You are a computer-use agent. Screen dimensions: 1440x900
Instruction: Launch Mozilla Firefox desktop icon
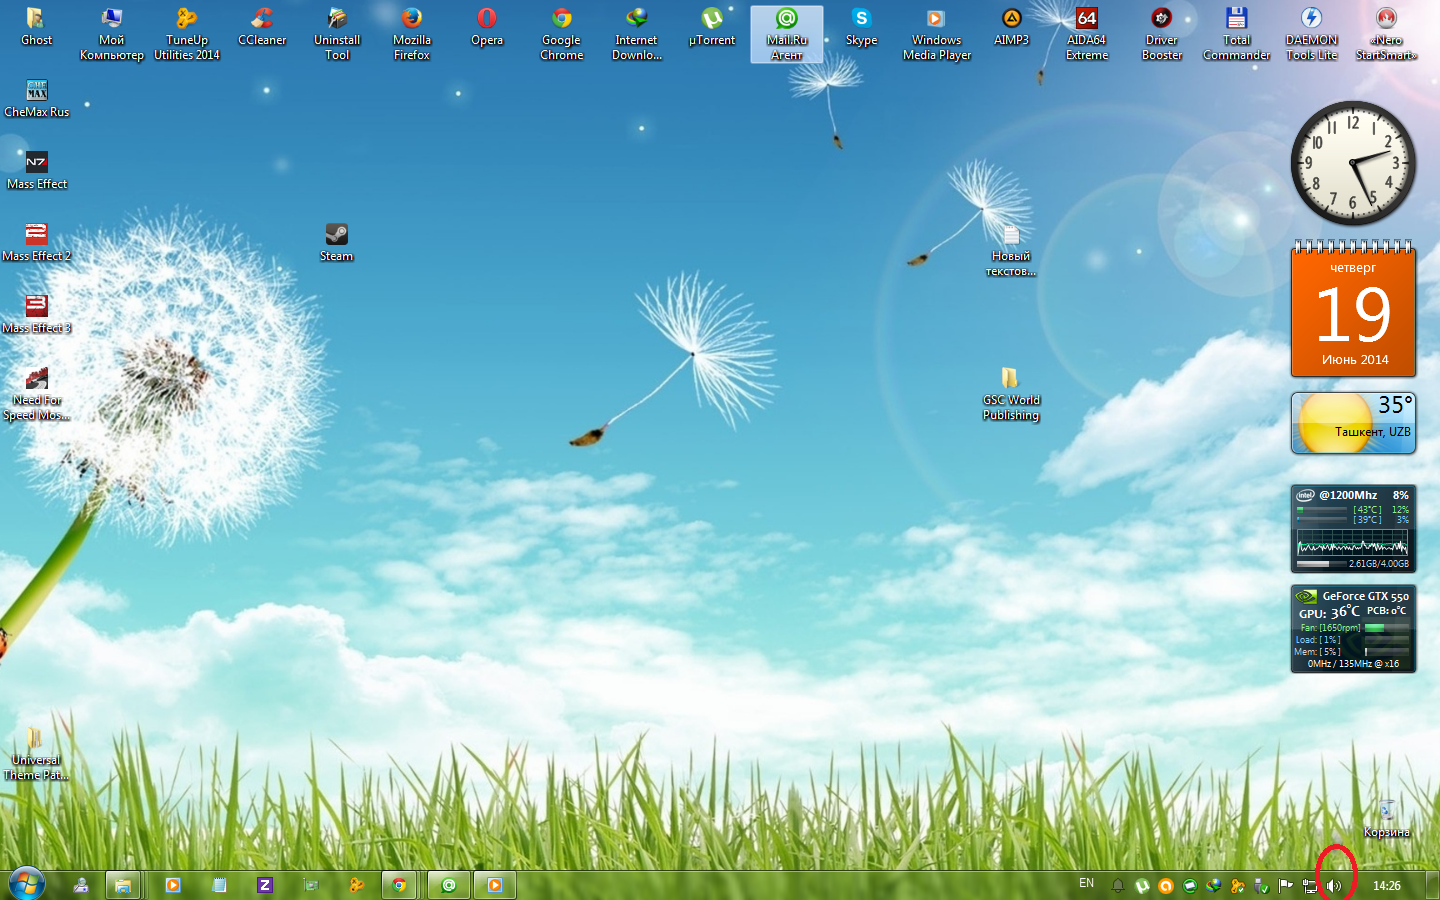[412, 34]
